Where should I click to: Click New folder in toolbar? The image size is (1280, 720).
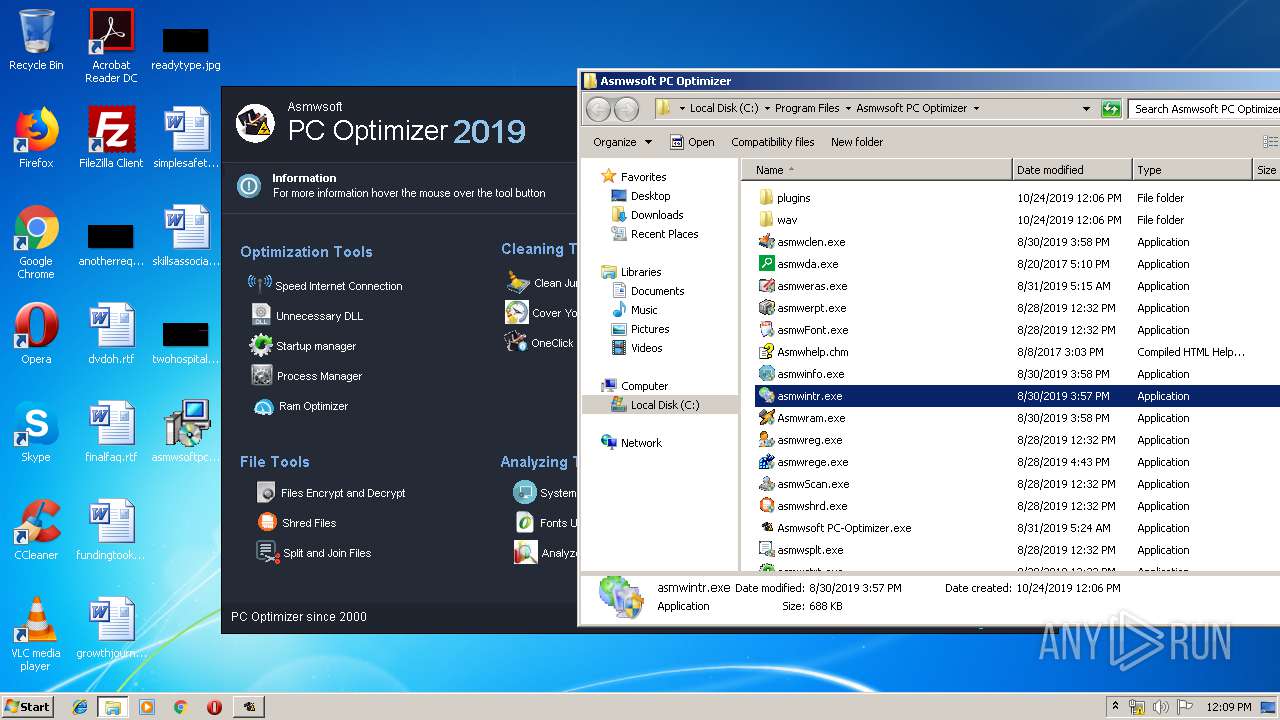pos(857,142)
